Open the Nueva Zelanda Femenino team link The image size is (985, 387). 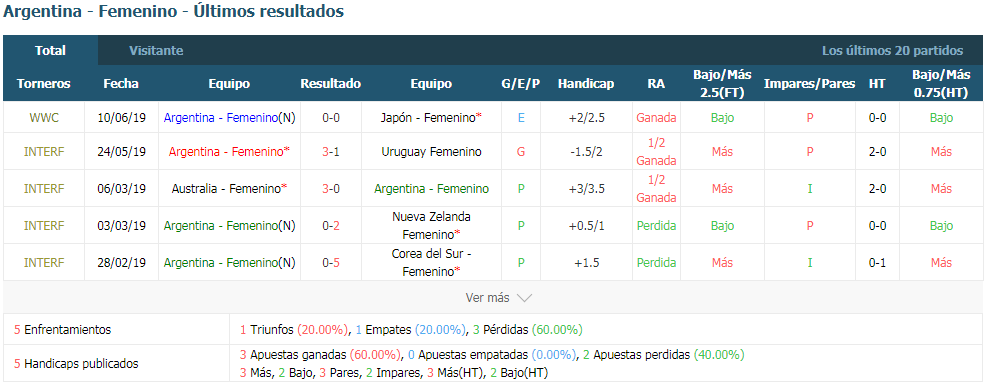click(431, 226)
